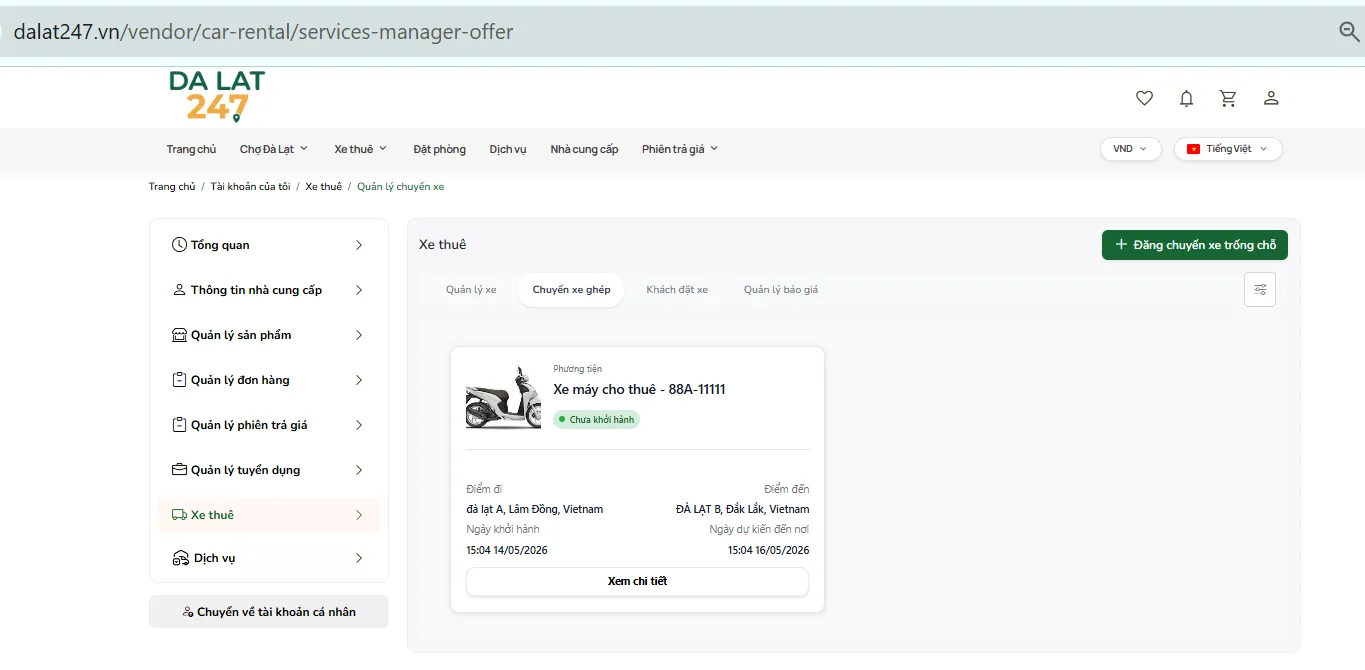1365x670 pixels.
Task: Click the Xem chi tiết button
Action: point(637,581)
